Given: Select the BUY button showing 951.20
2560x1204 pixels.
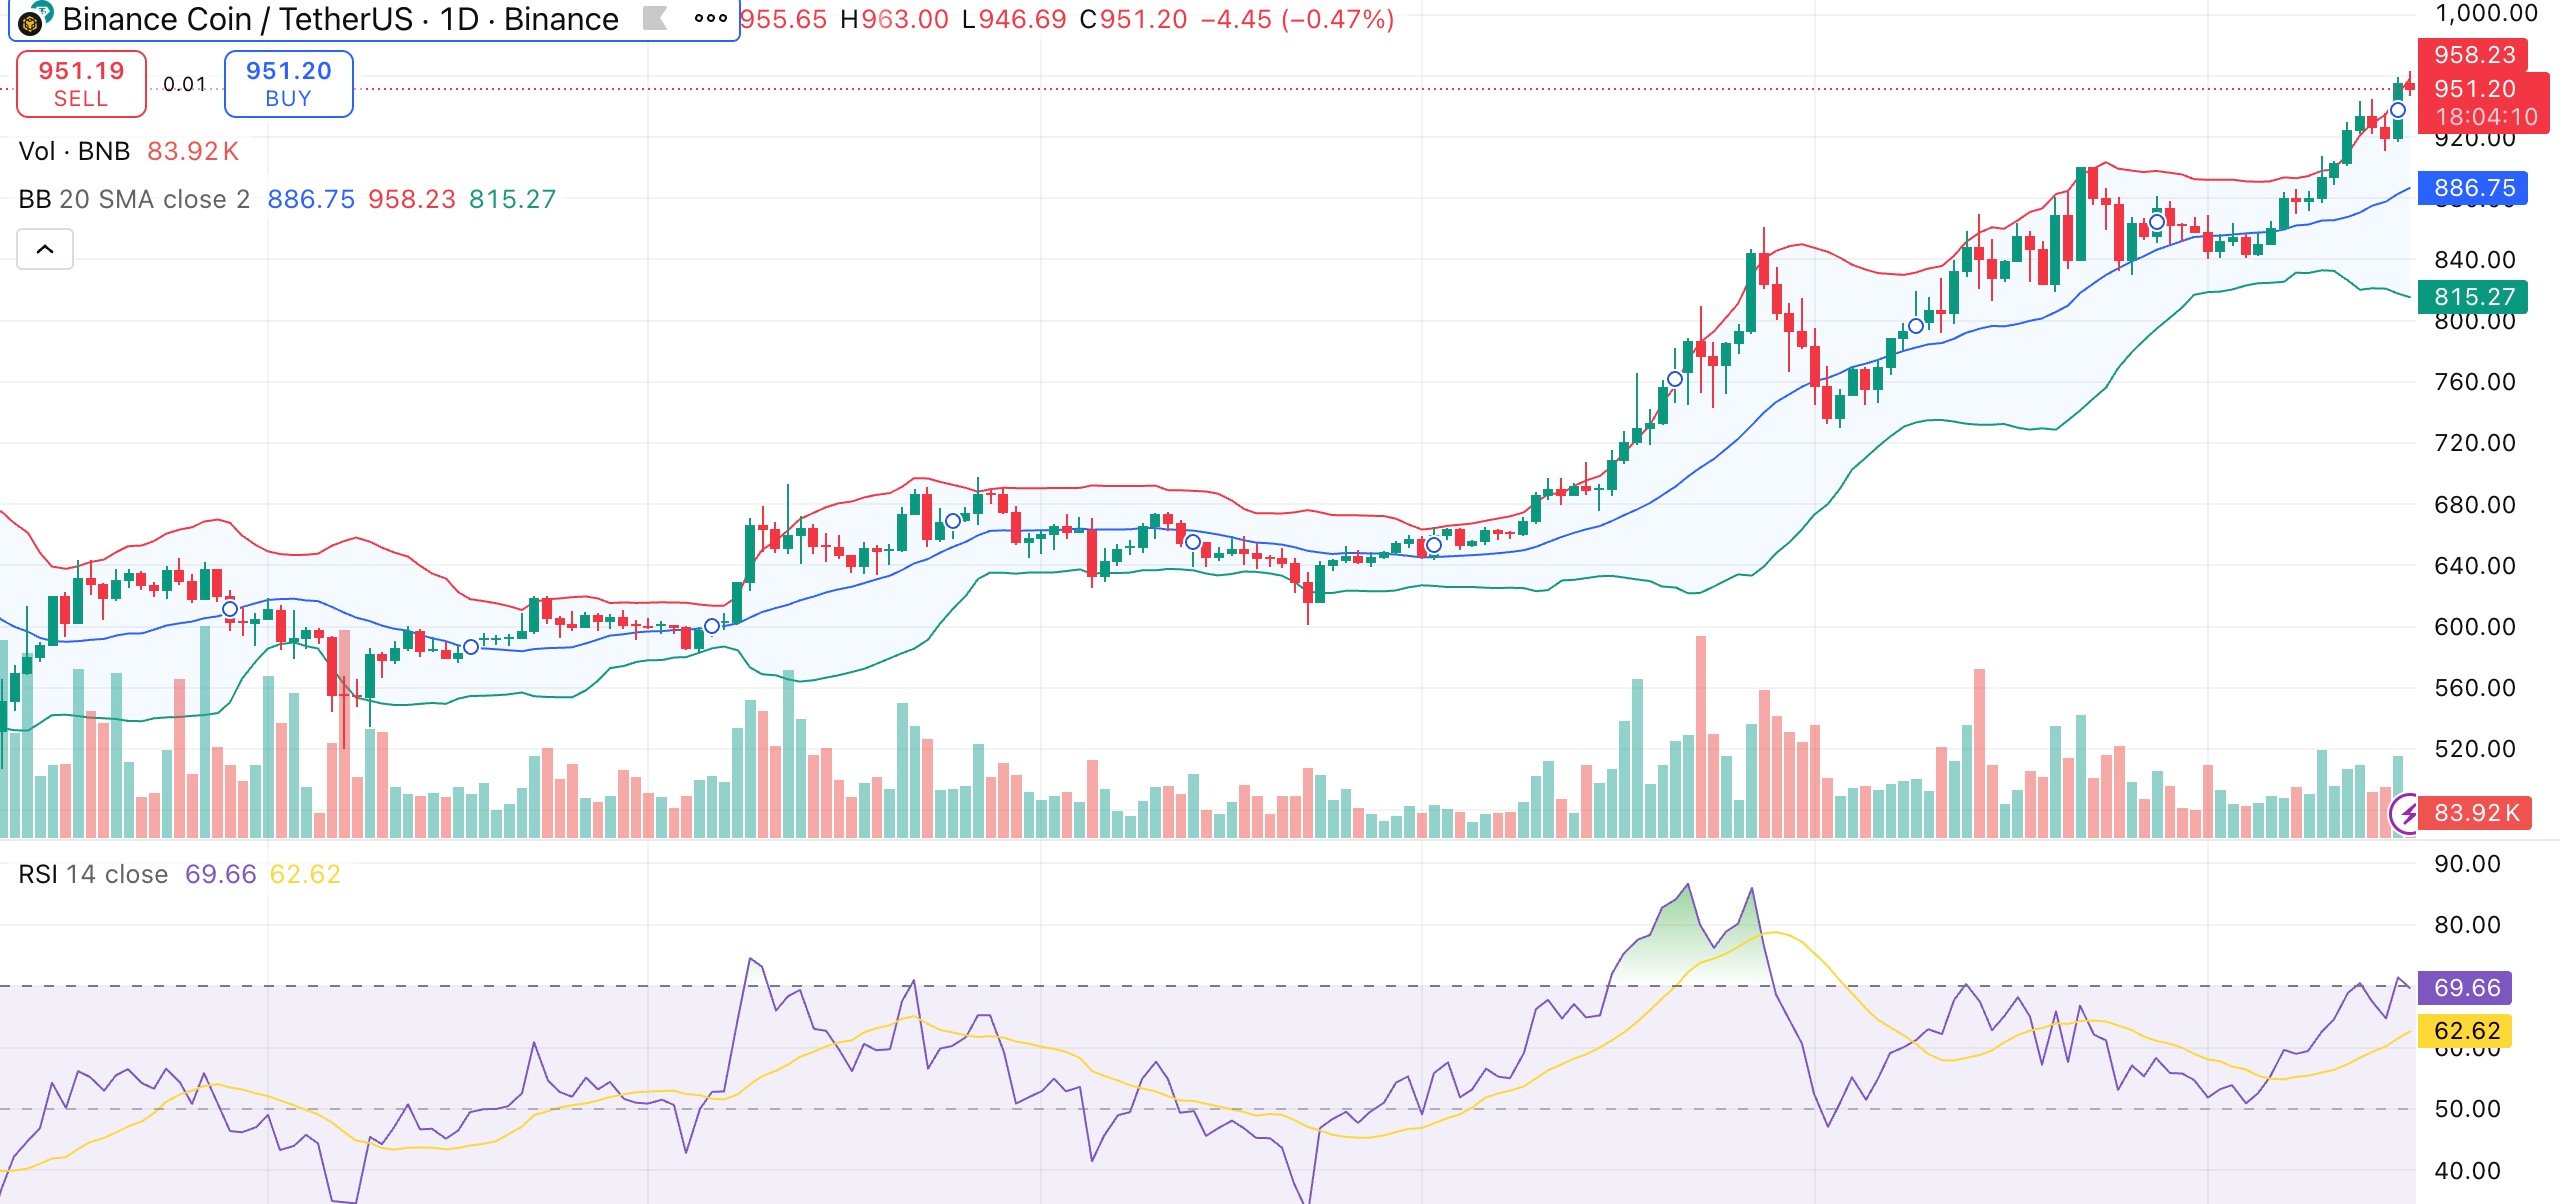Looking at the screenshot, I should [288, 83].
